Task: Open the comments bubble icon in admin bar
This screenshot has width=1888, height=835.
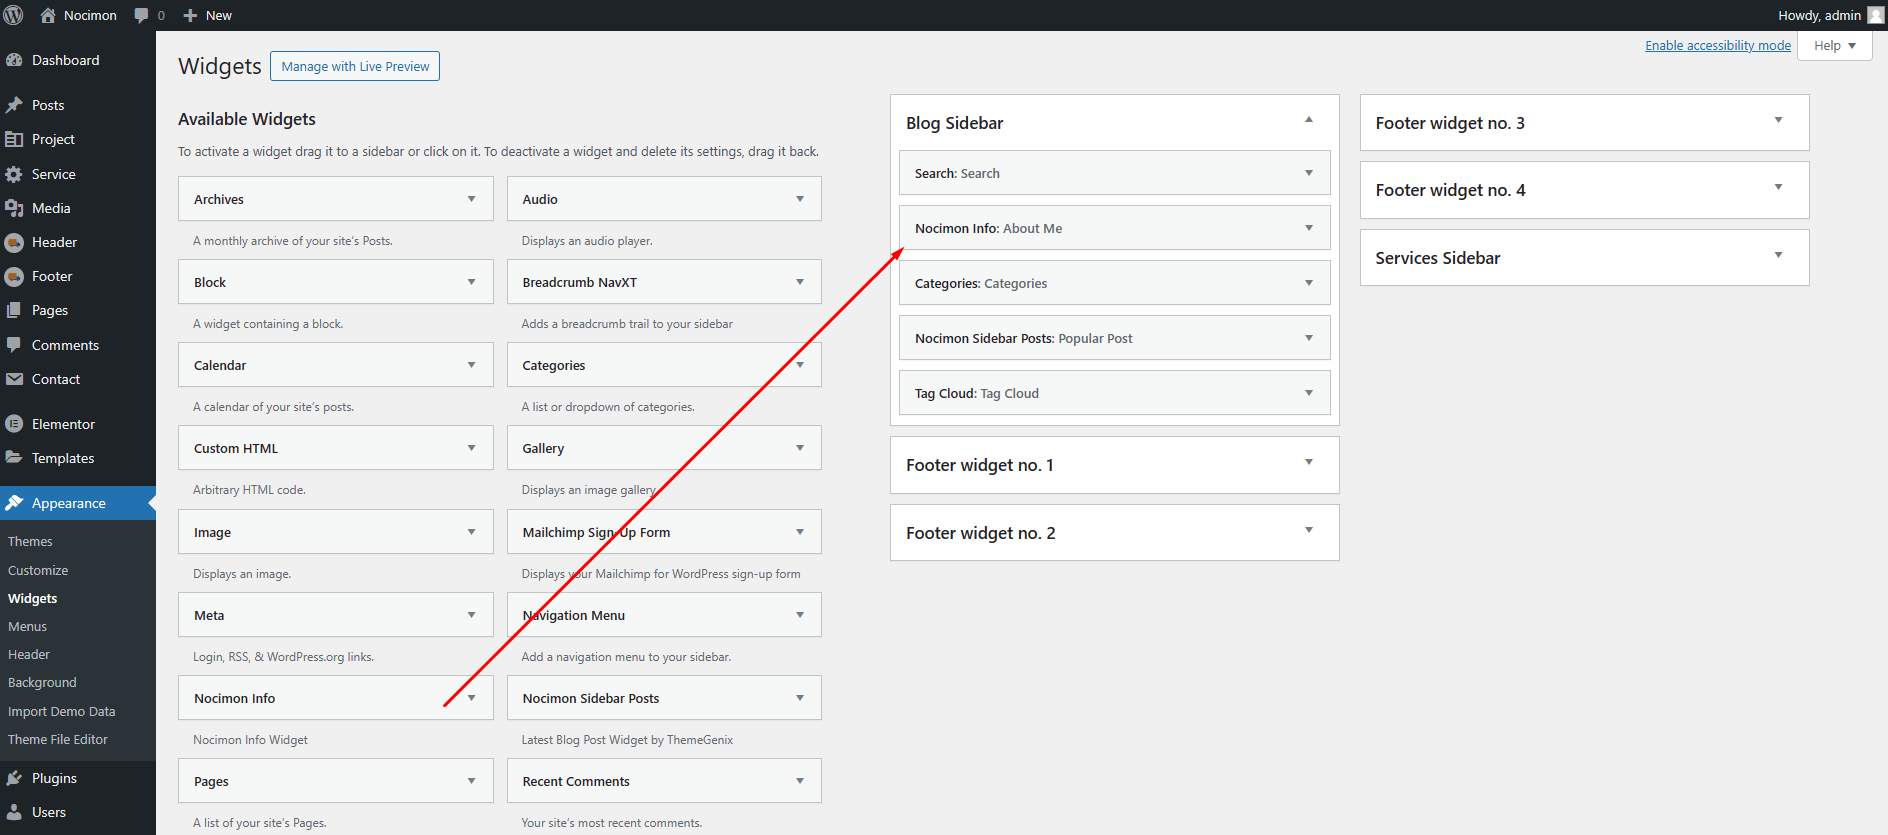Action: (x=141, y=15)
